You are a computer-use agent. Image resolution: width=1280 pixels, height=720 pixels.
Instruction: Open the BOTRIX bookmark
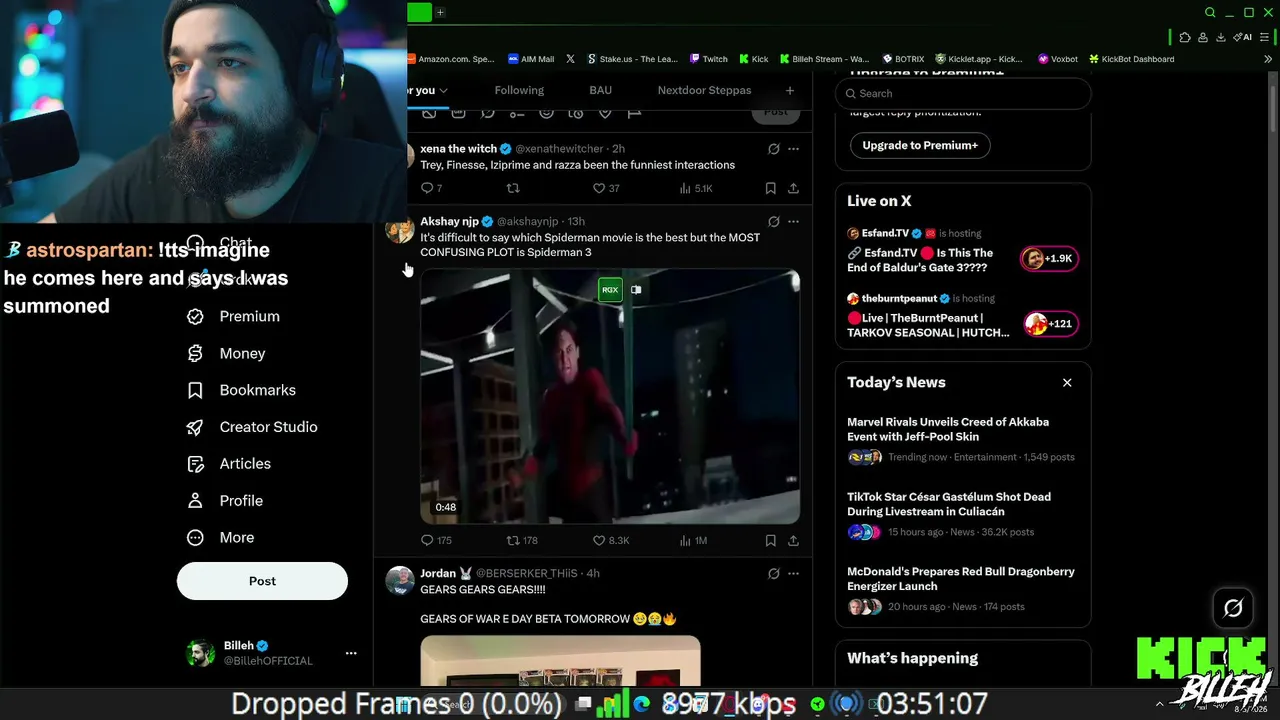click(x=902, y=59)
